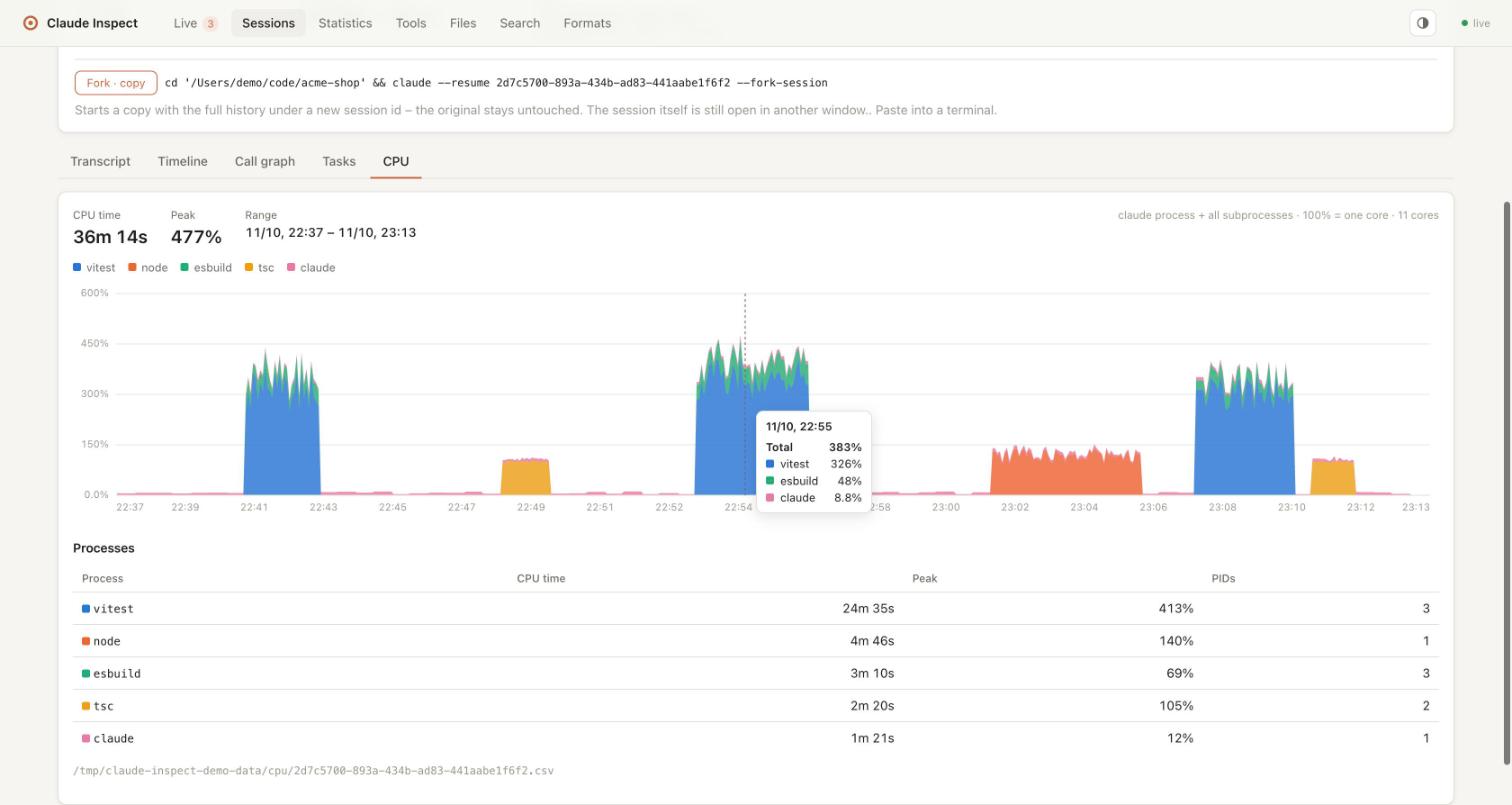Toggle the node legend entry
The image size is (1512, 805).
[x=148, y=268]
